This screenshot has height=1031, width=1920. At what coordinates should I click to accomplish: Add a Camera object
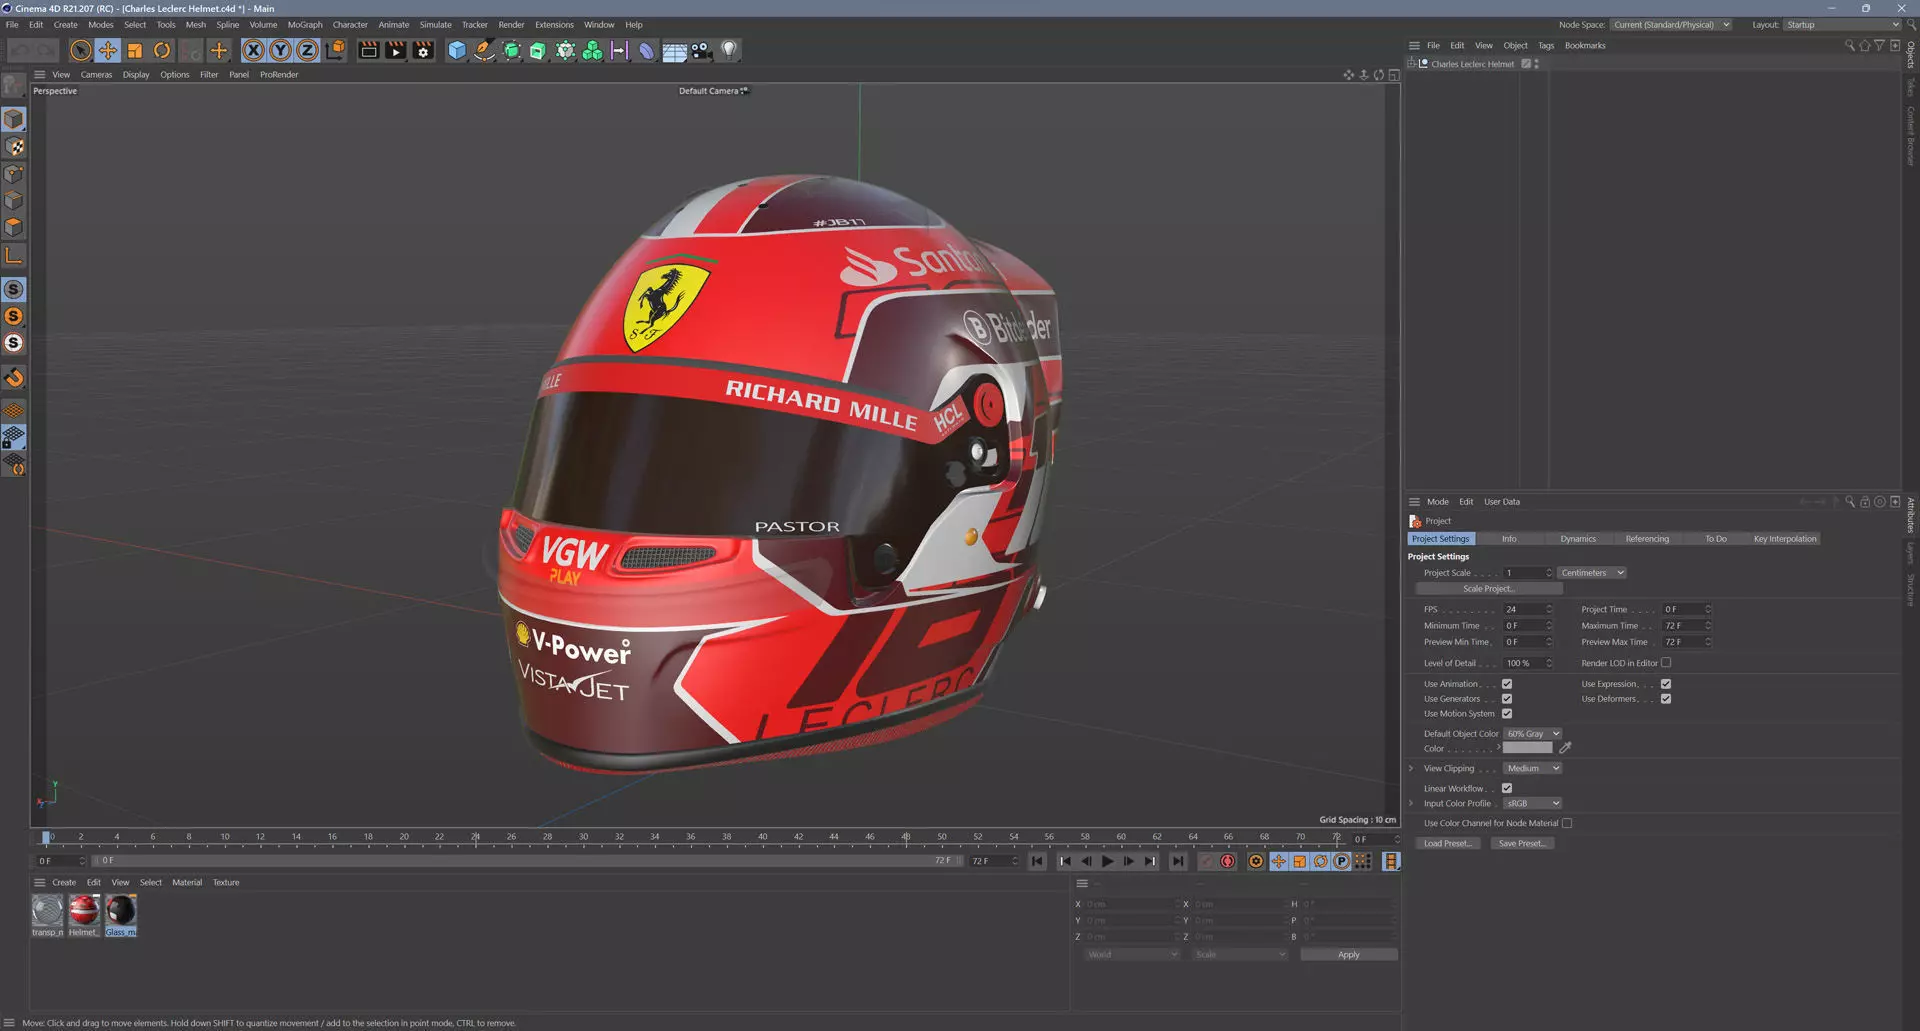click(x=701, y=50)
